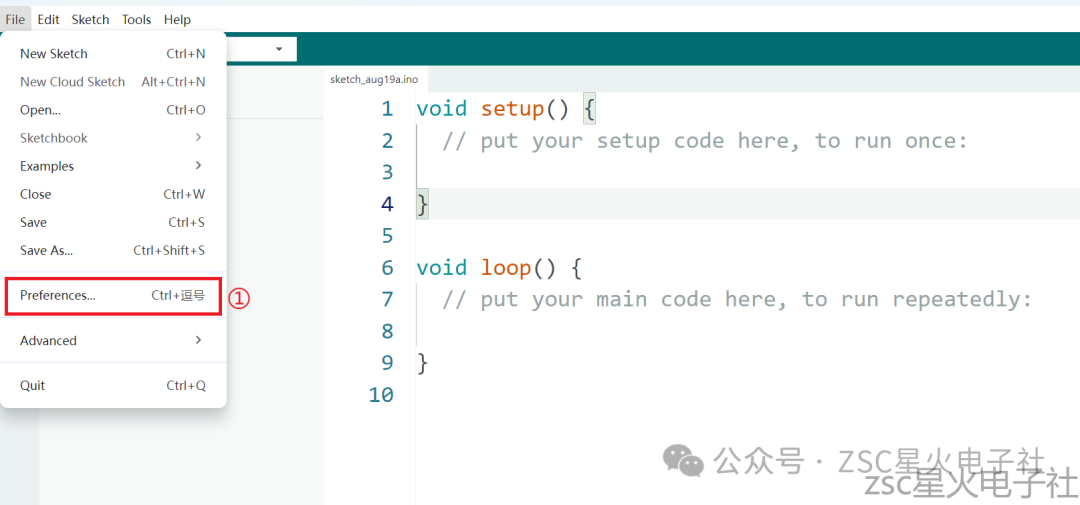Choose Save from the File menu
The width and height of the screenshot is (1080, 505).
point(113,223)
